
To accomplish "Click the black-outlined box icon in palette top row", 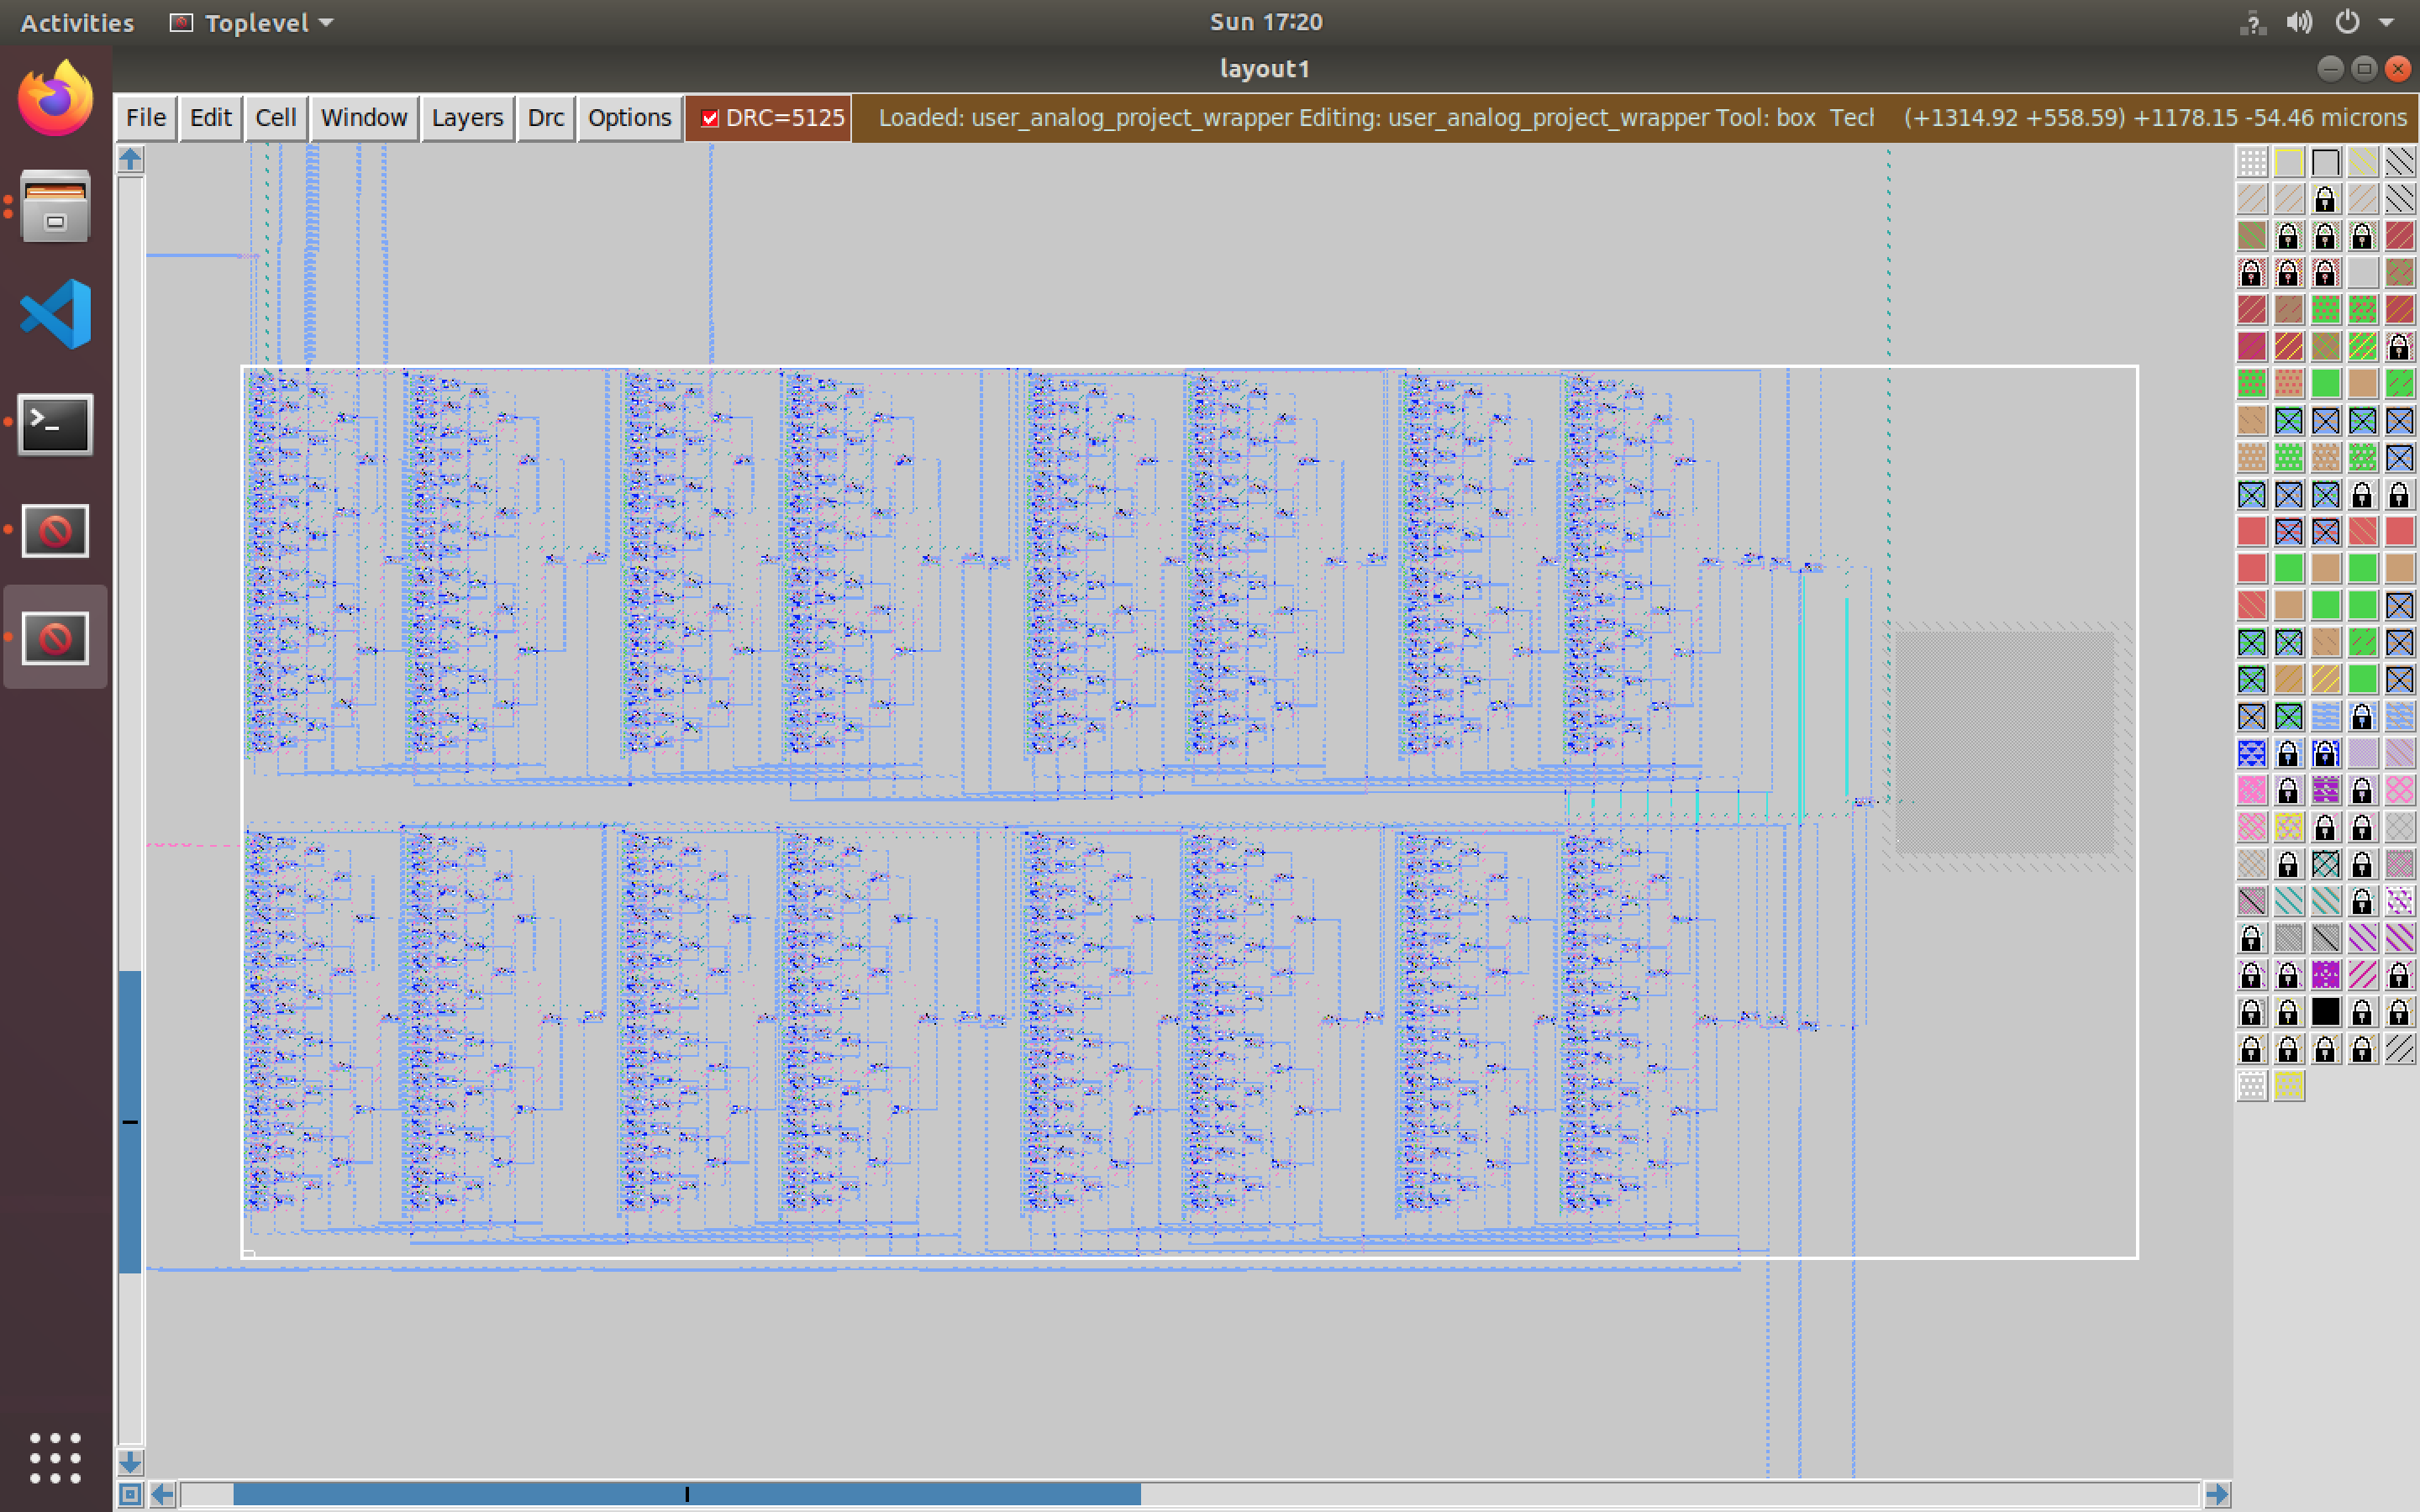I will [x=2325, y=162].
